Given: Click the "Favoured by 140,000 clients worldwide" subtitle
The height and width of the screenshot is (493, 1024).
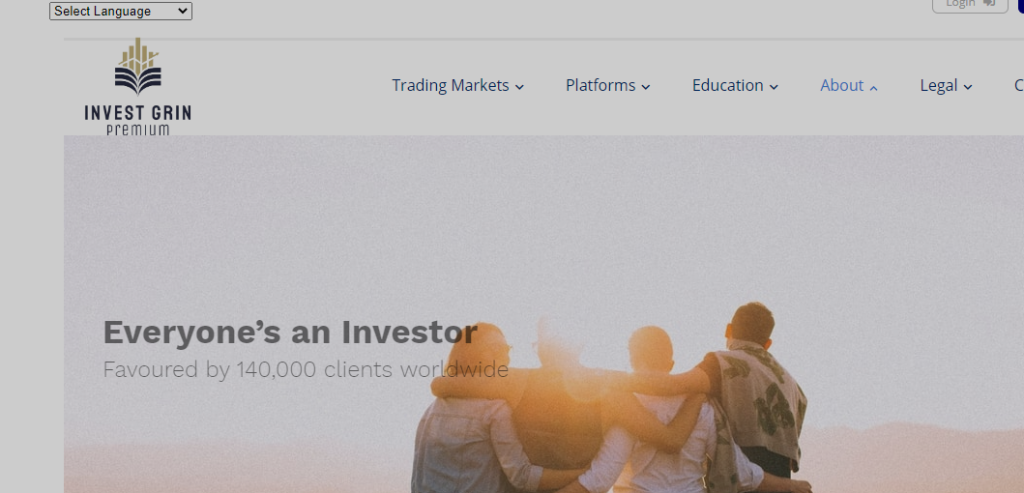Looking at the screenshot, I should tap(305, 370).
